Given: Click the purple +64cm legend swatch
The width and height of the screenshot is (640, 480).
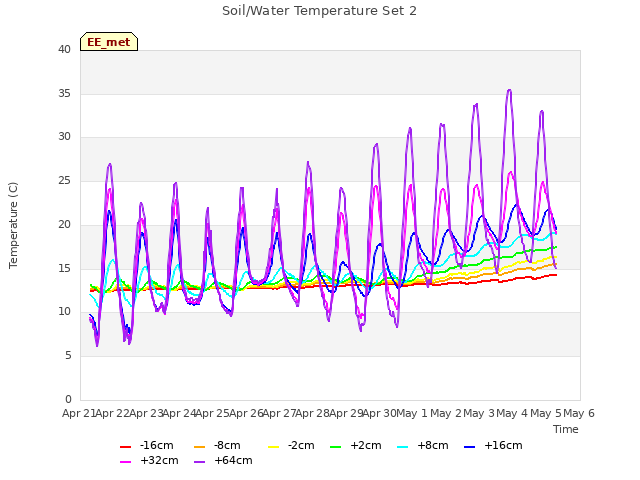Looking at the screenshot, I should coord(199,462).
